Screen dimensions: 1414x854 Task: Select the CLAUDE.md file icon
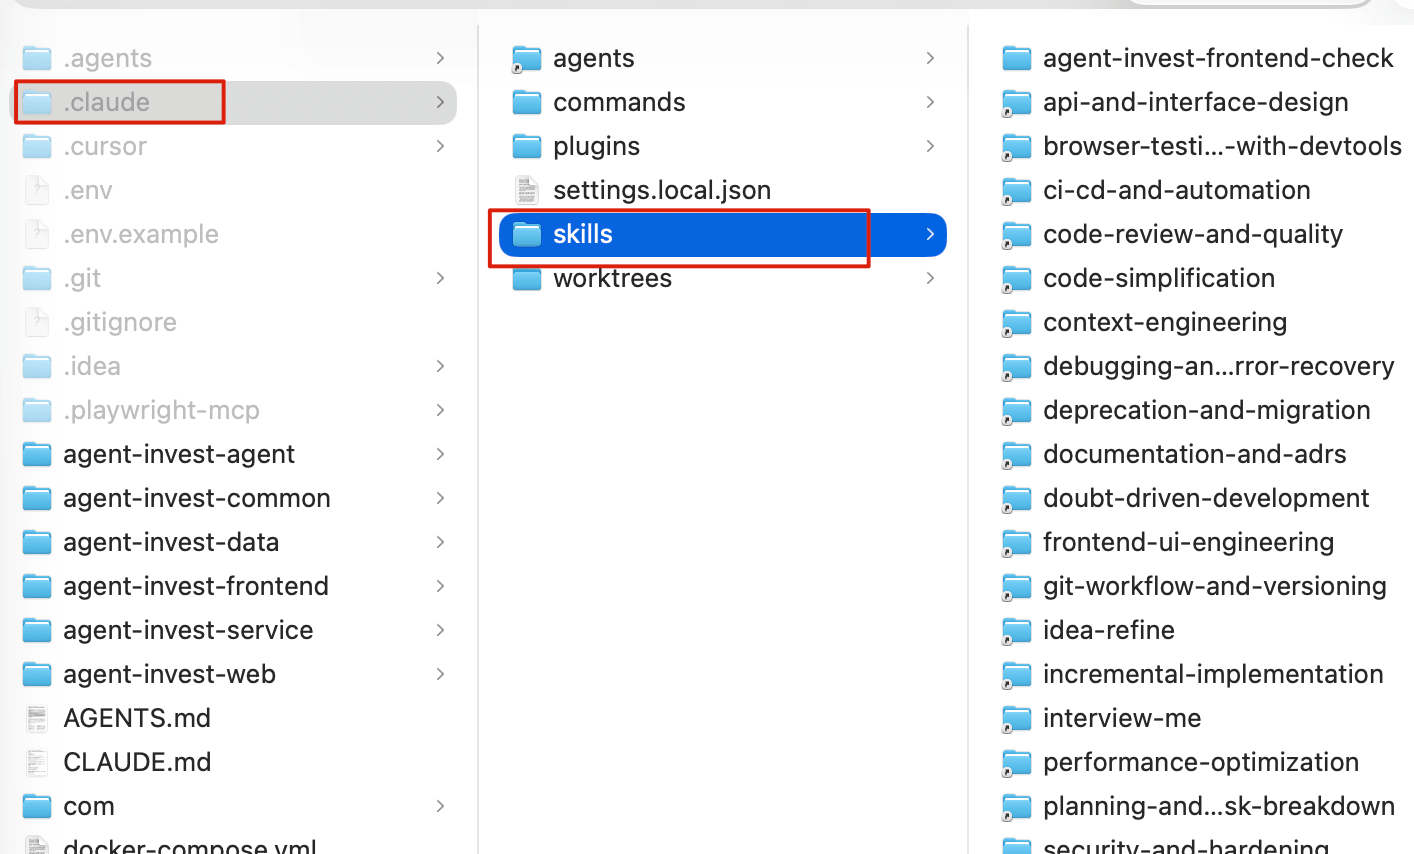point(37,762)
